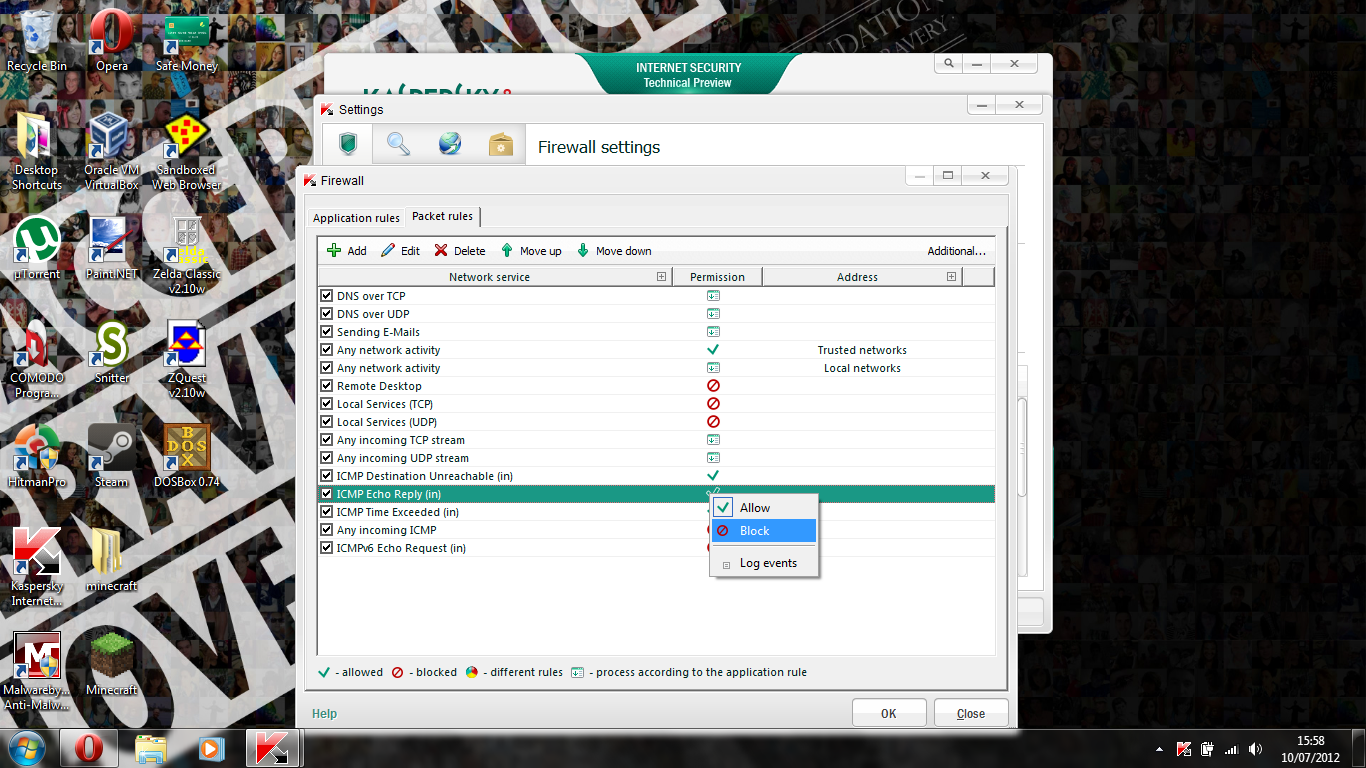Image resolution: width=1366 pixels, height=768 pixels.
Task: Click Local Services (TCP) blocked icon
Action: [x=713, y=404]
